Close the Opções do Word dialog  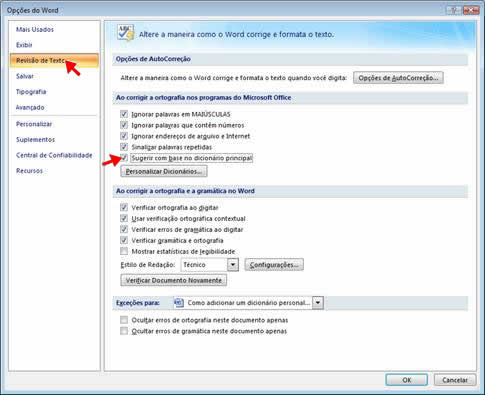tap(471, 10)
